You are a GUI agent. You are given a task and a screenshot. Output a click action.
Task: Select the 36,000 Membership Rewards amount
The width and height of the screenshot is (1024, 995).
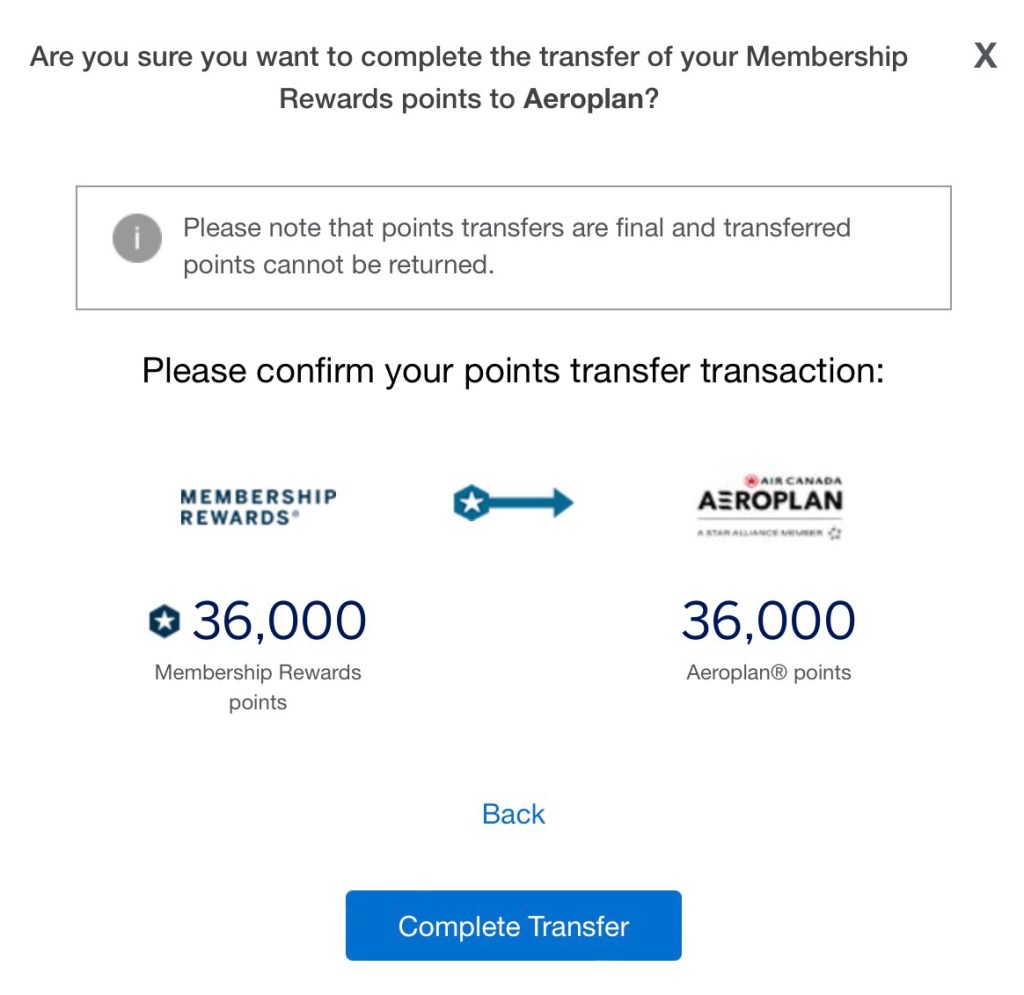(x=279, y=621)
